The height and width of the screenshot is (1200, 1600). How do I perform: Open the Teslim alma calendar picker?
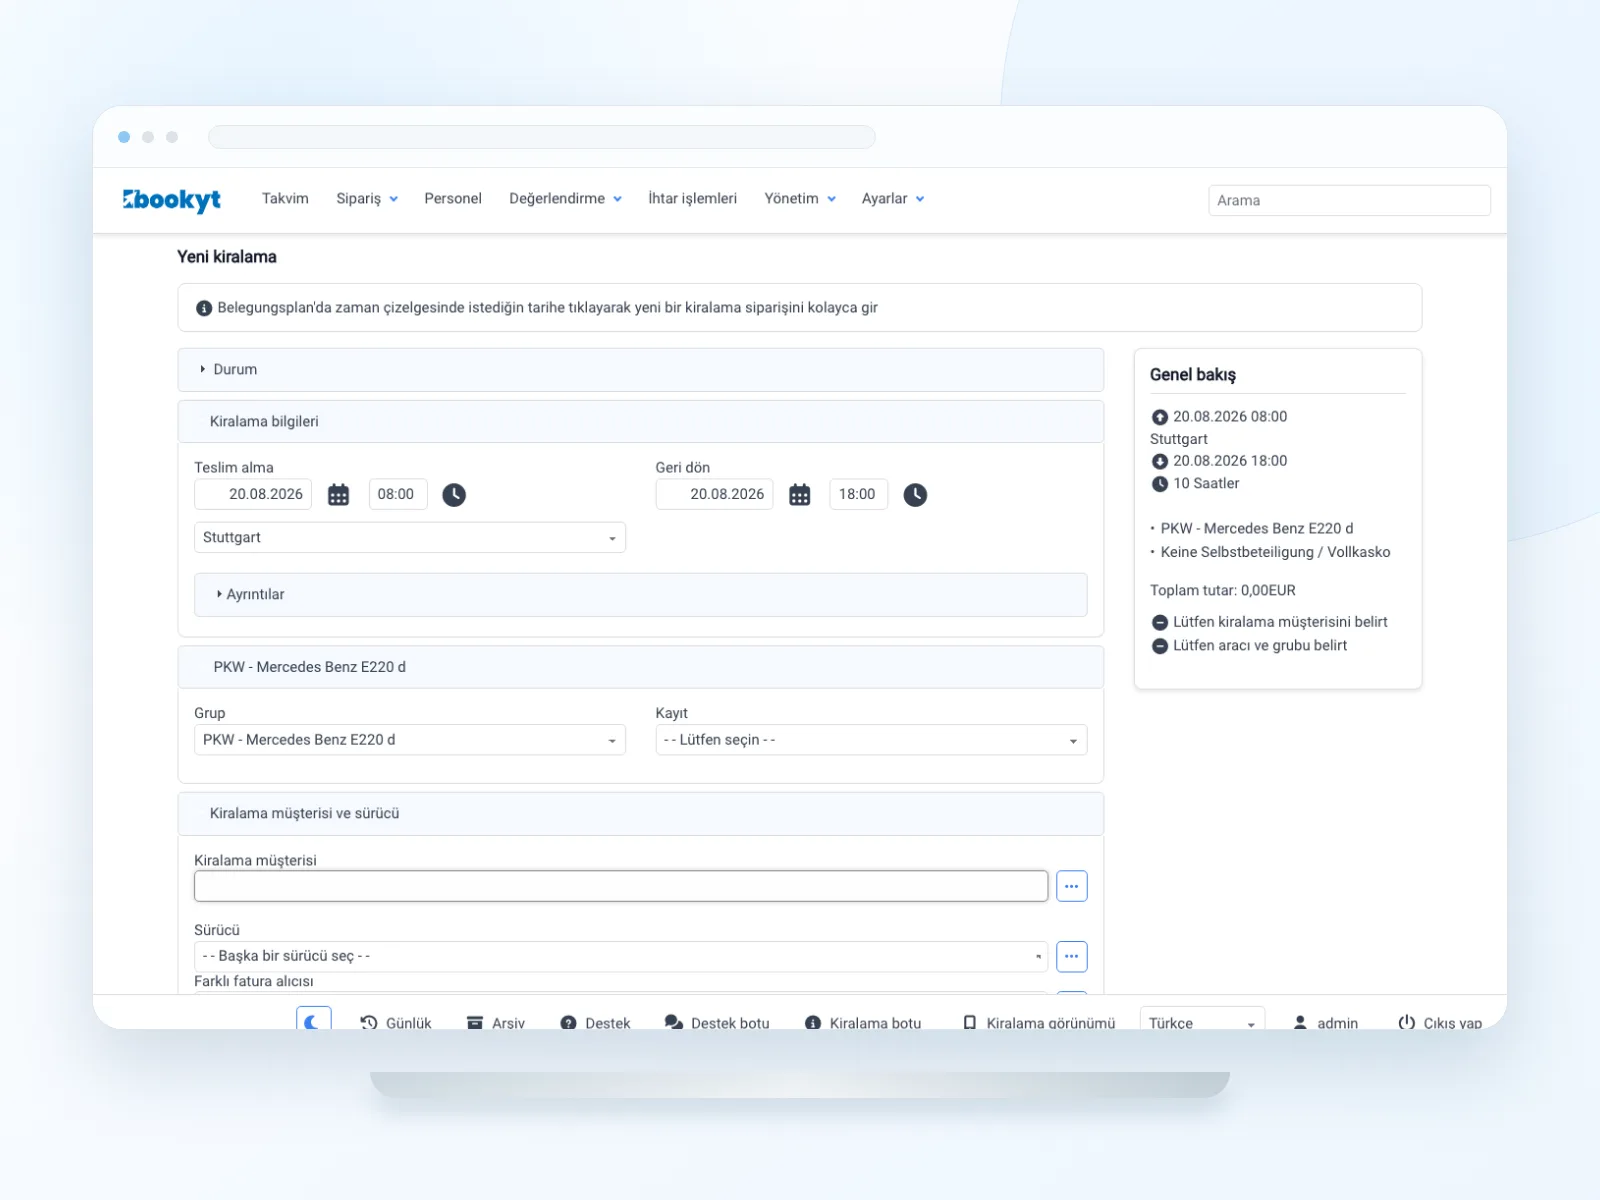point(339,494)
